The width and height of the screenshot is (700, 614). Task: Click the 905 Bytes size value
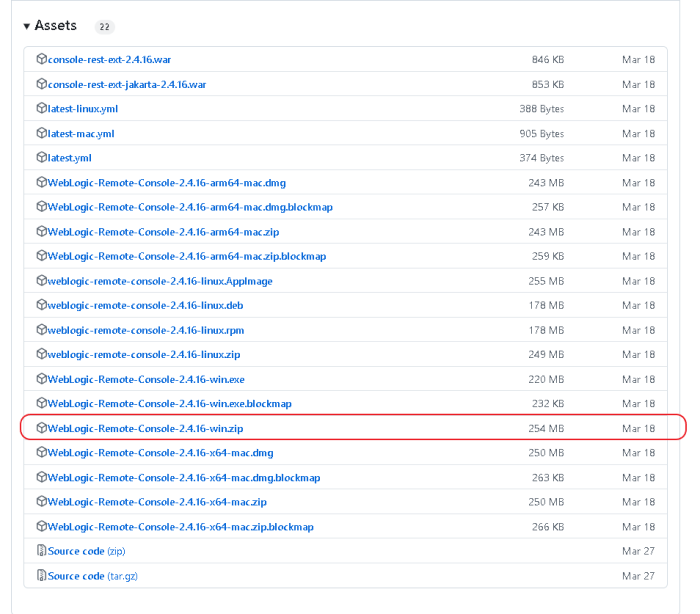coord(542,134)
